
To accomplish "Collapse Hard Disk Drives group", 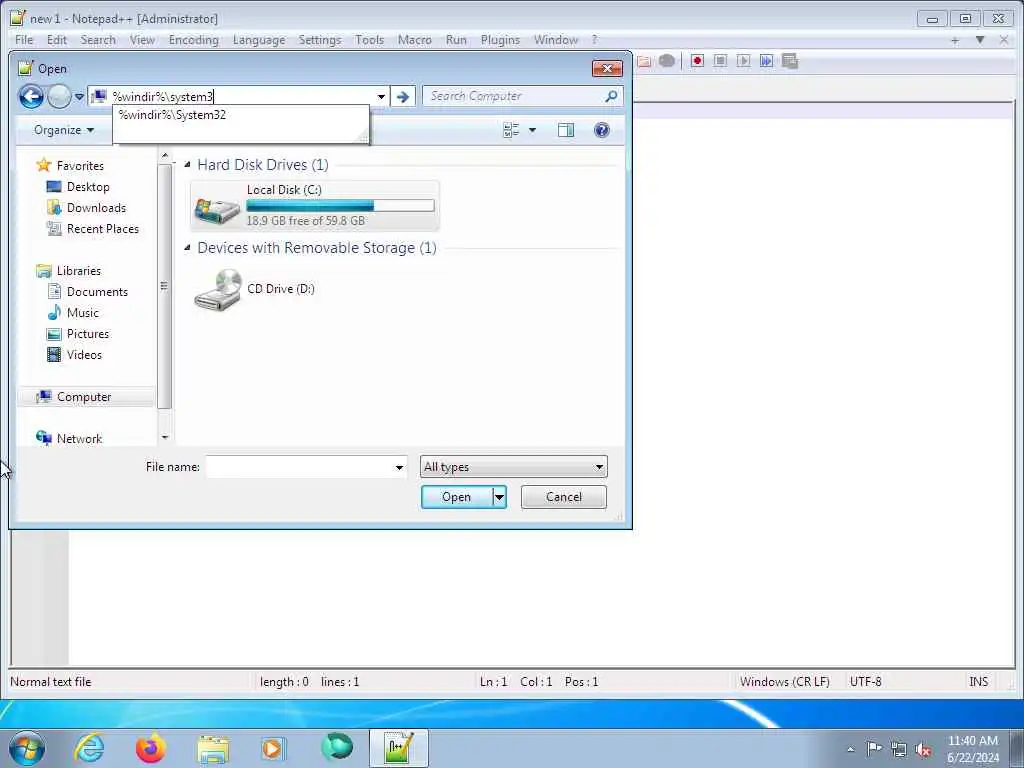I will click(x=187, y=165).
